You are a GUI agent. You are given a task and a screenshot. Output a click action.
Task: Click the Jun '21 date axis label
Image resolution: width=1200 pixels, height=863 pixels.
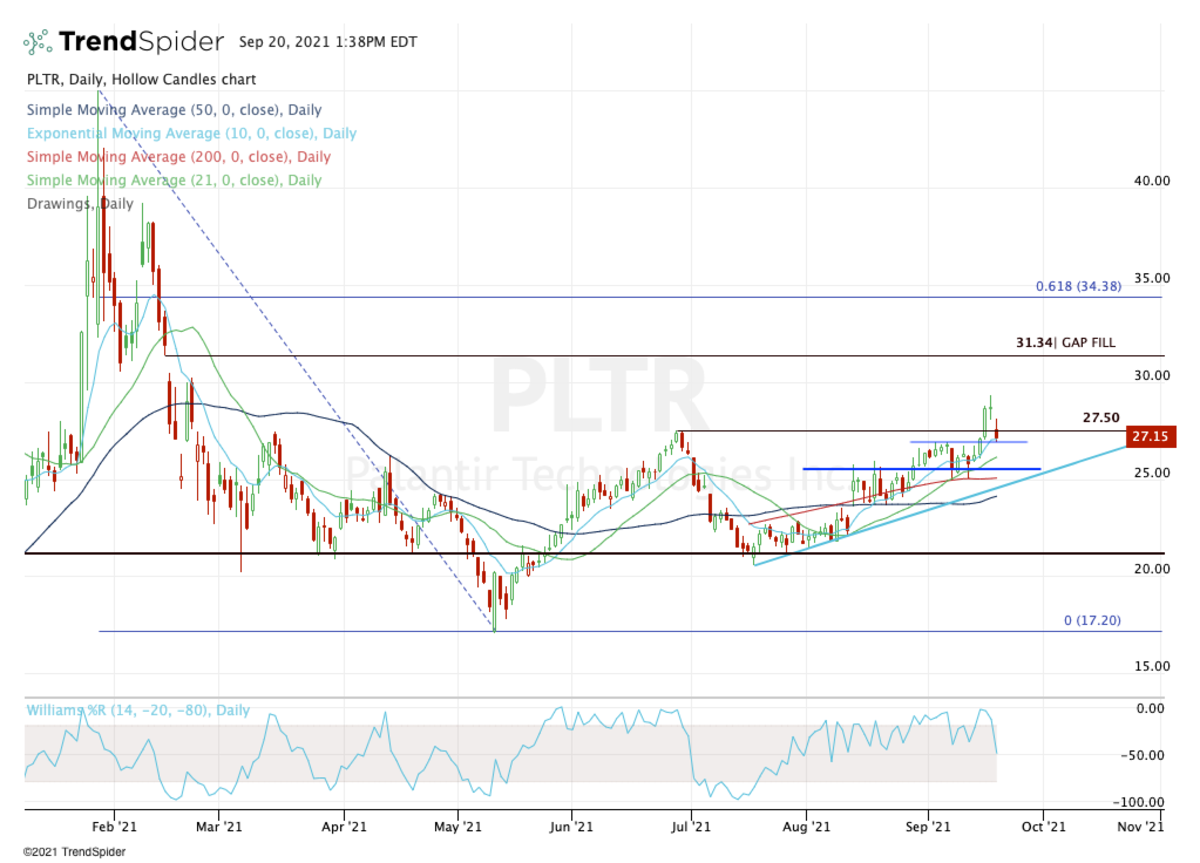(572, 827)
